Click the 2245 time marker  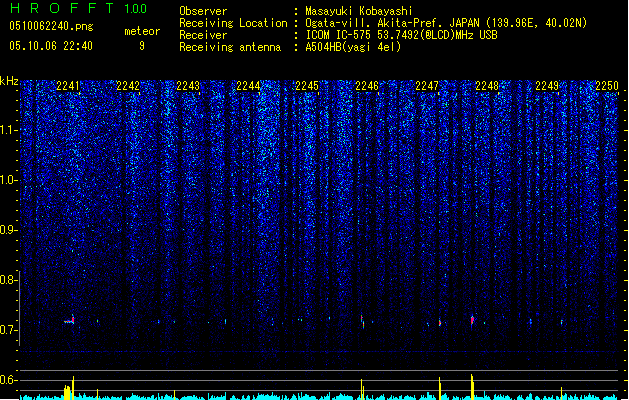click(307, 86)
